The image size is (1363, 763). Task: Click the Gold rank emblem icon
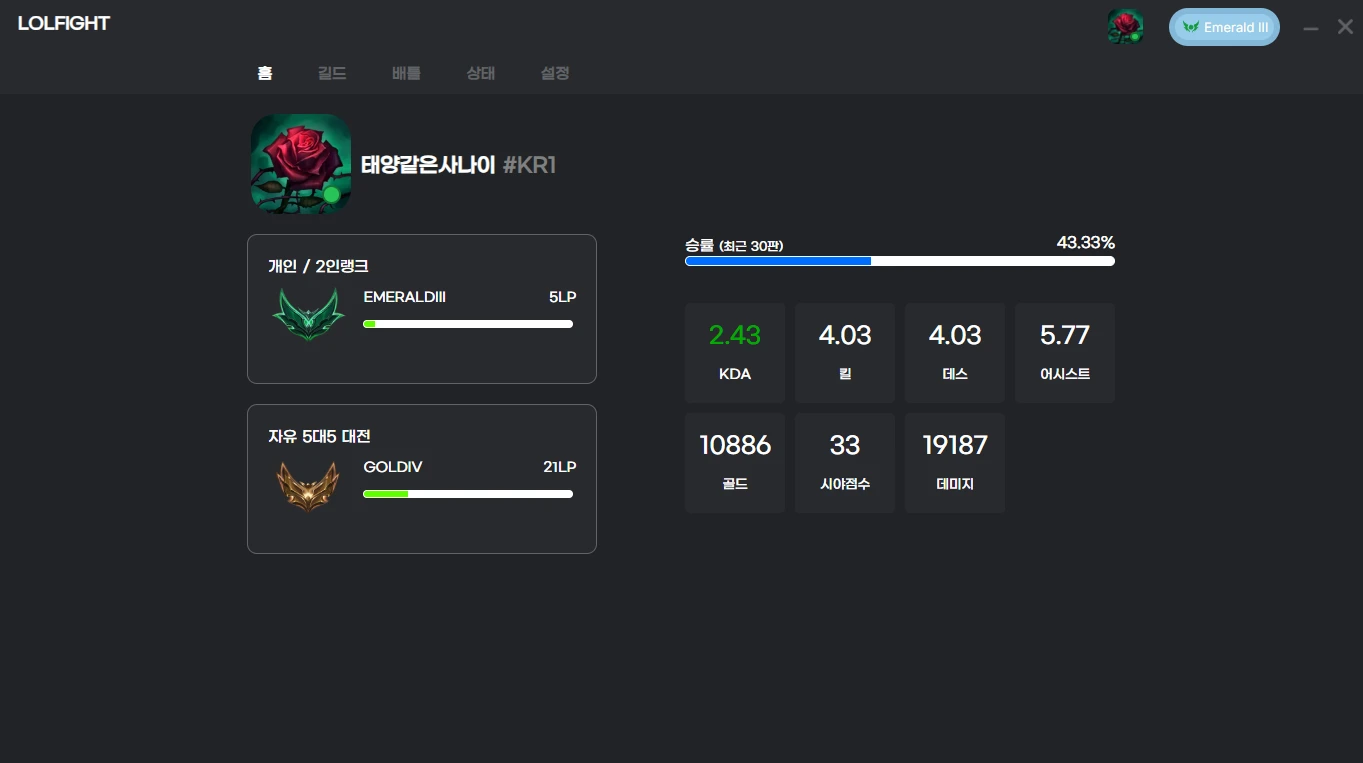308,485
